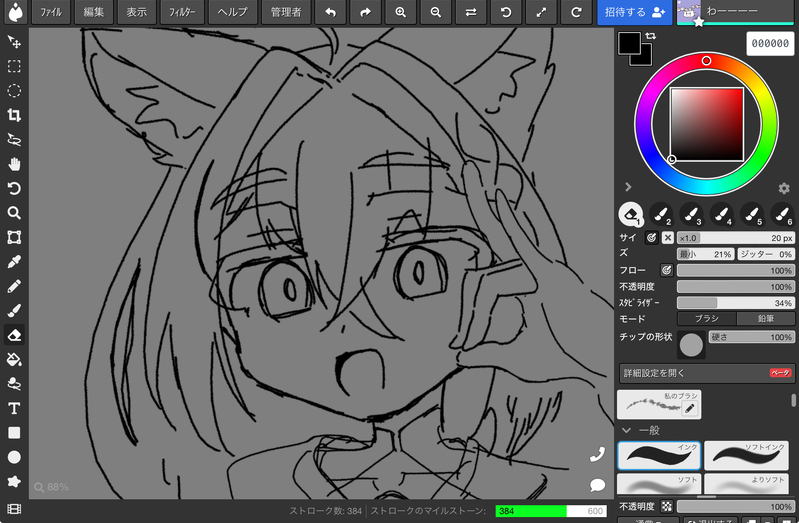Select the Rectangle shape tool
Viewport: 799px width, 523px height.
[14, 433]
